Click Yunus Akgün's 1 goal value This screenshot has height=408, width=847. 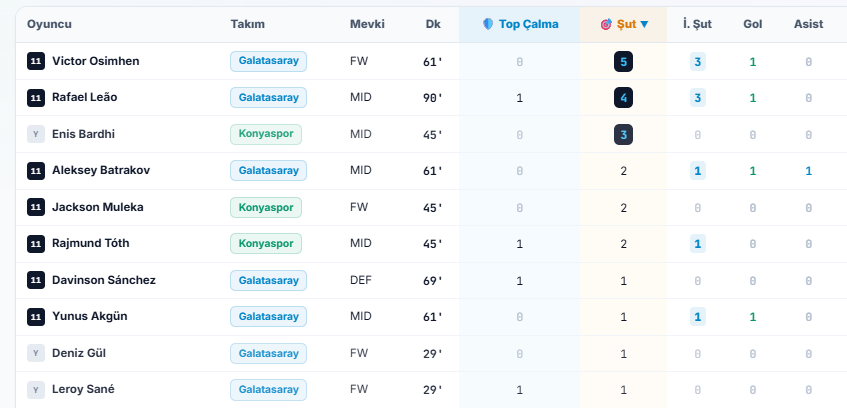click(753, 317)
